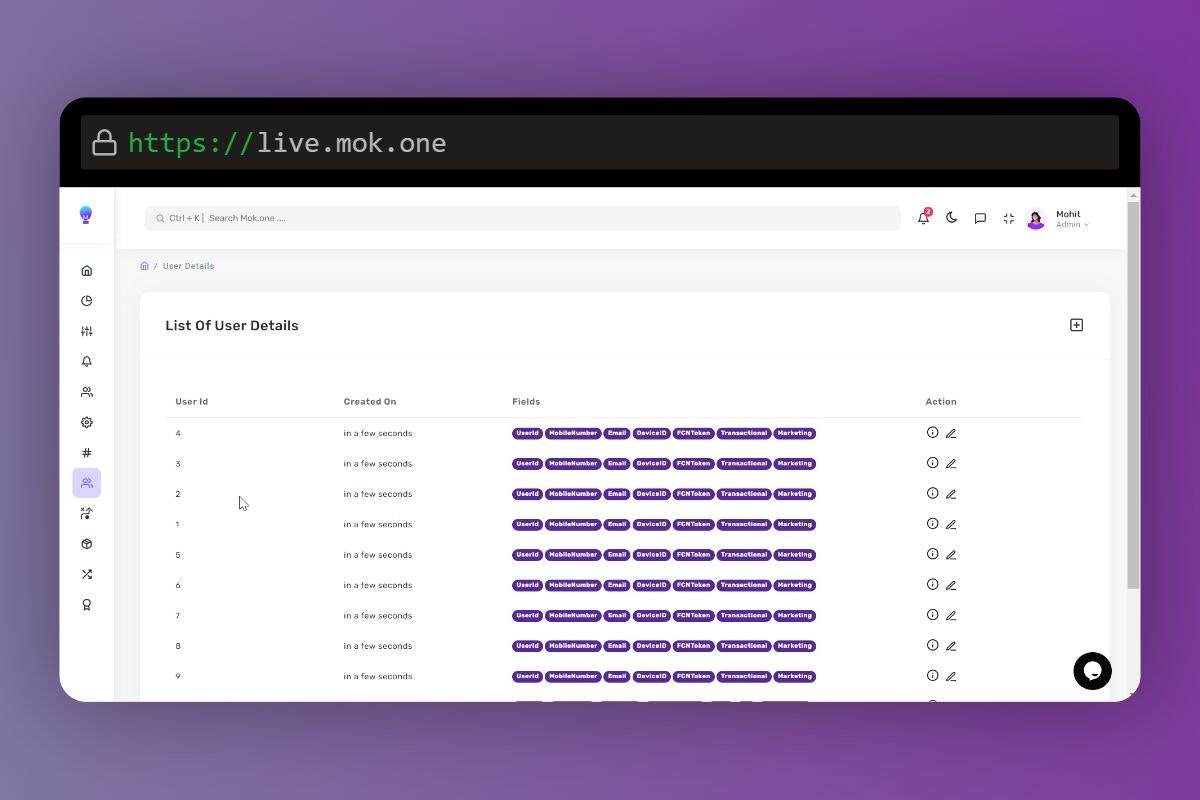Expand the Mohit Admin account dropdown
The width and height of the screenshot is (1200, 800).
1072,219
